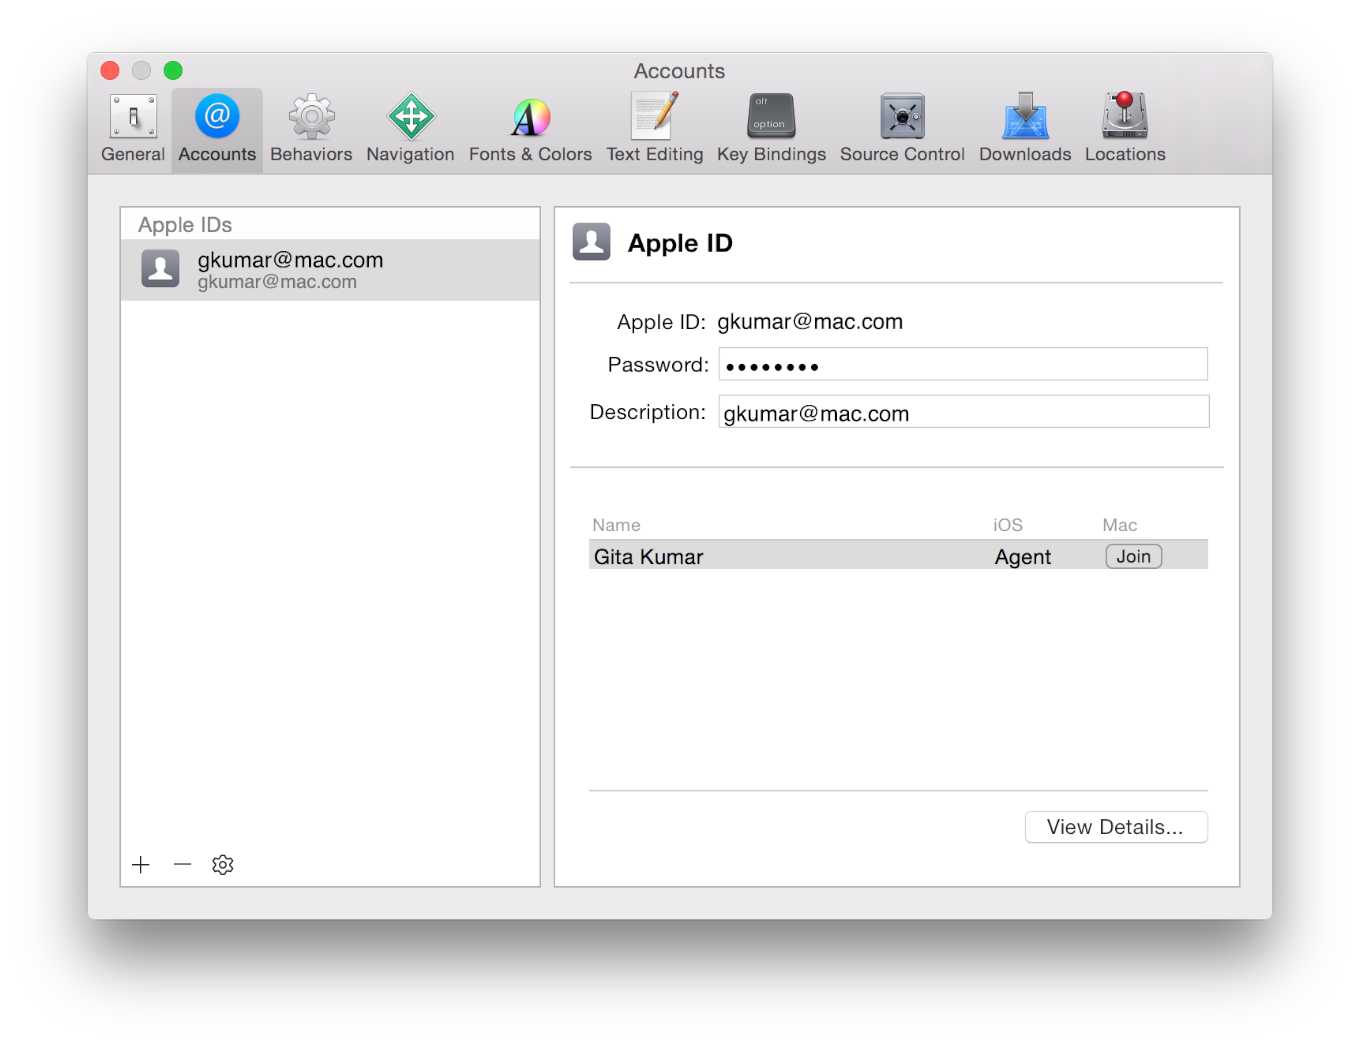Click the Mac column header

tap(1119, 525)
